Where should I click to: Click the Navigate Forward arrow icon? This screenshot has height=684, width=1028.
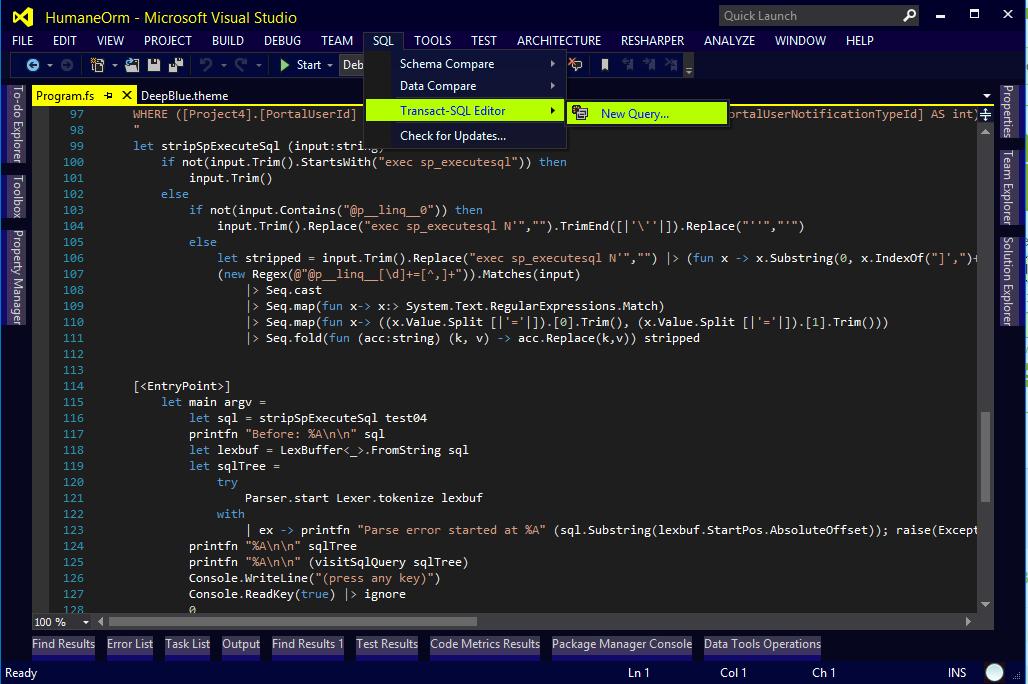coord(67,65)
